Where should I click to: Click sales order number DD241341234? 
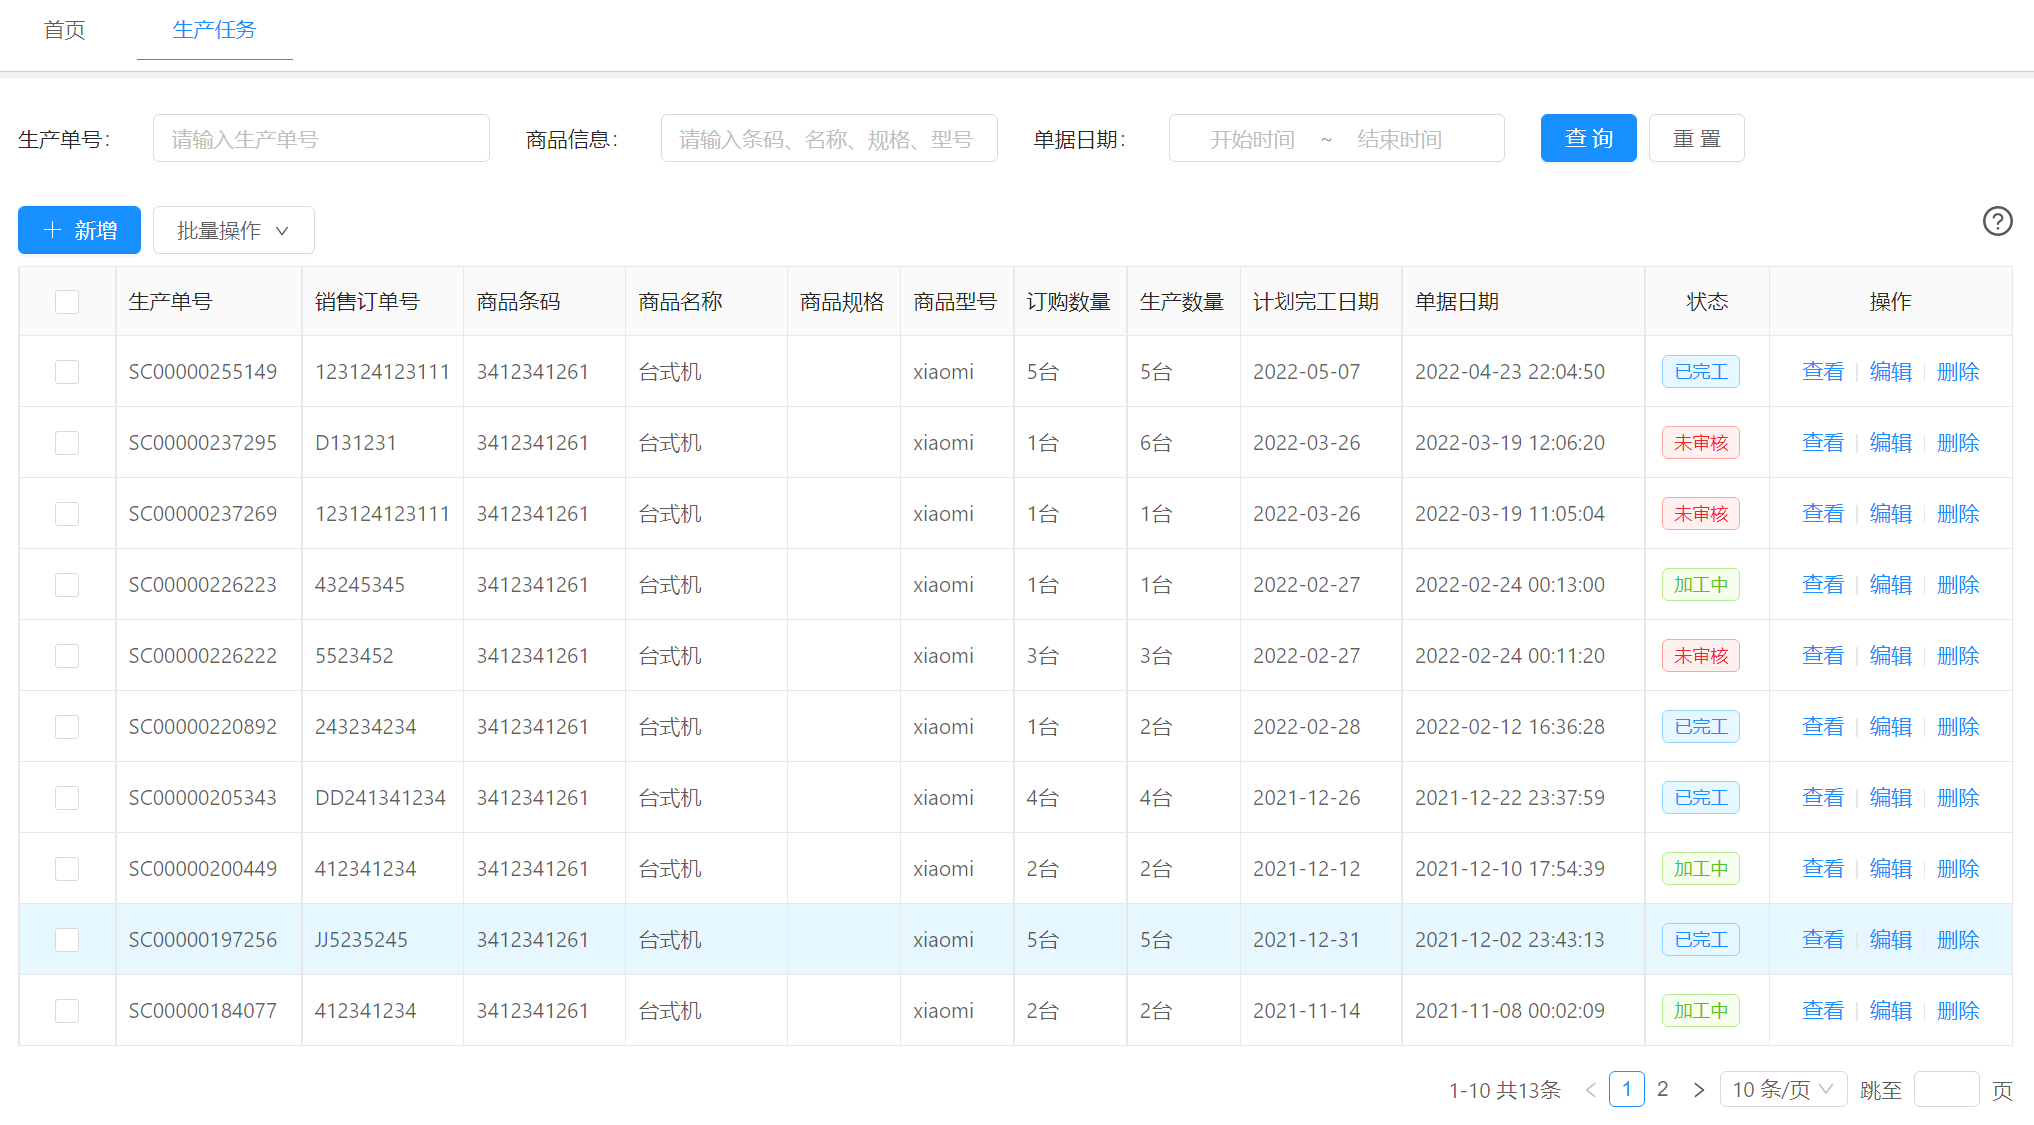[x=380, y=798]
